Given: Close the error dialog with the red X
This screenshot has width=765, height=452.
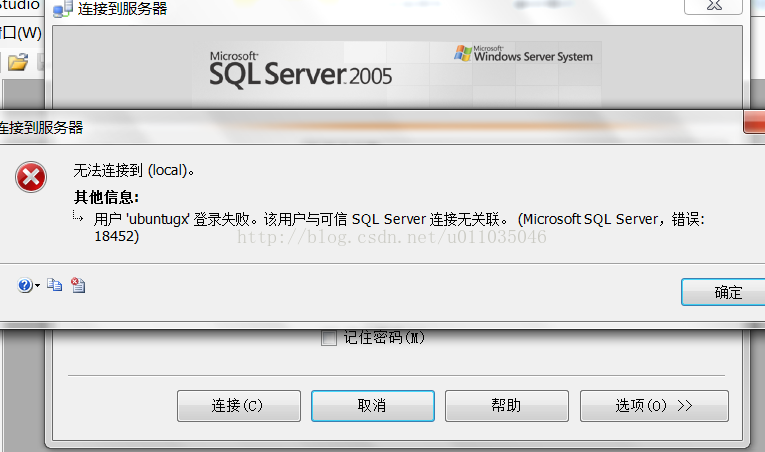Looking at the screenshot, I should 754,122.
